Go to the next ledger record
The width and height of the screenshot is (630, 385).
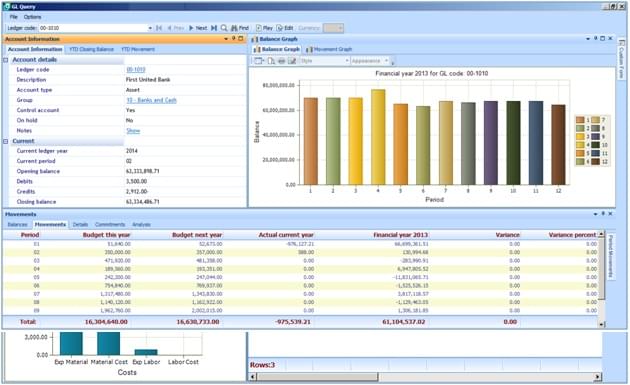(198, 28)
